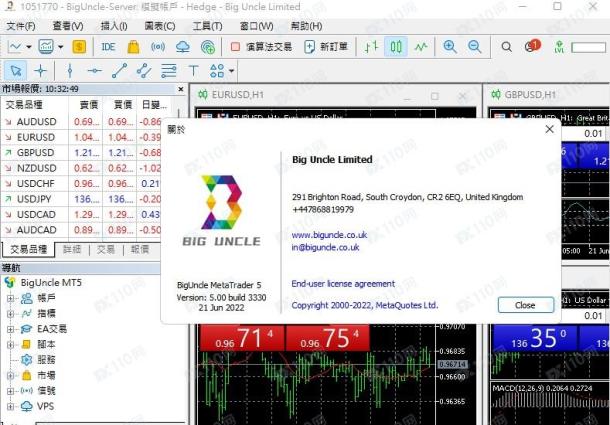
Task: Select AUDUSD row in Market Watch
Action: (81, 122)
